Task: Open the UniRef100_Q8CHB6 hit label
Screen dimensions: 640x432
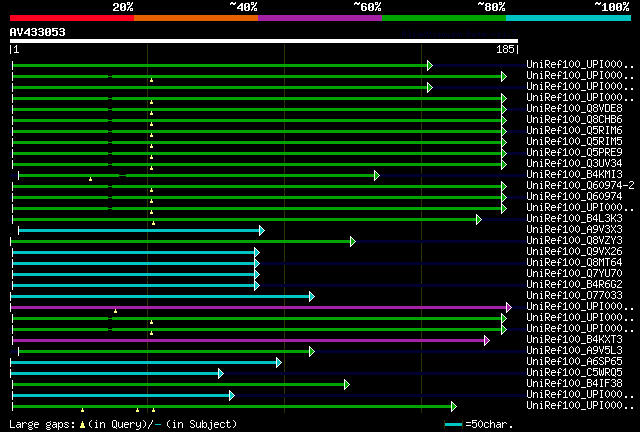Action: point(574,120)
